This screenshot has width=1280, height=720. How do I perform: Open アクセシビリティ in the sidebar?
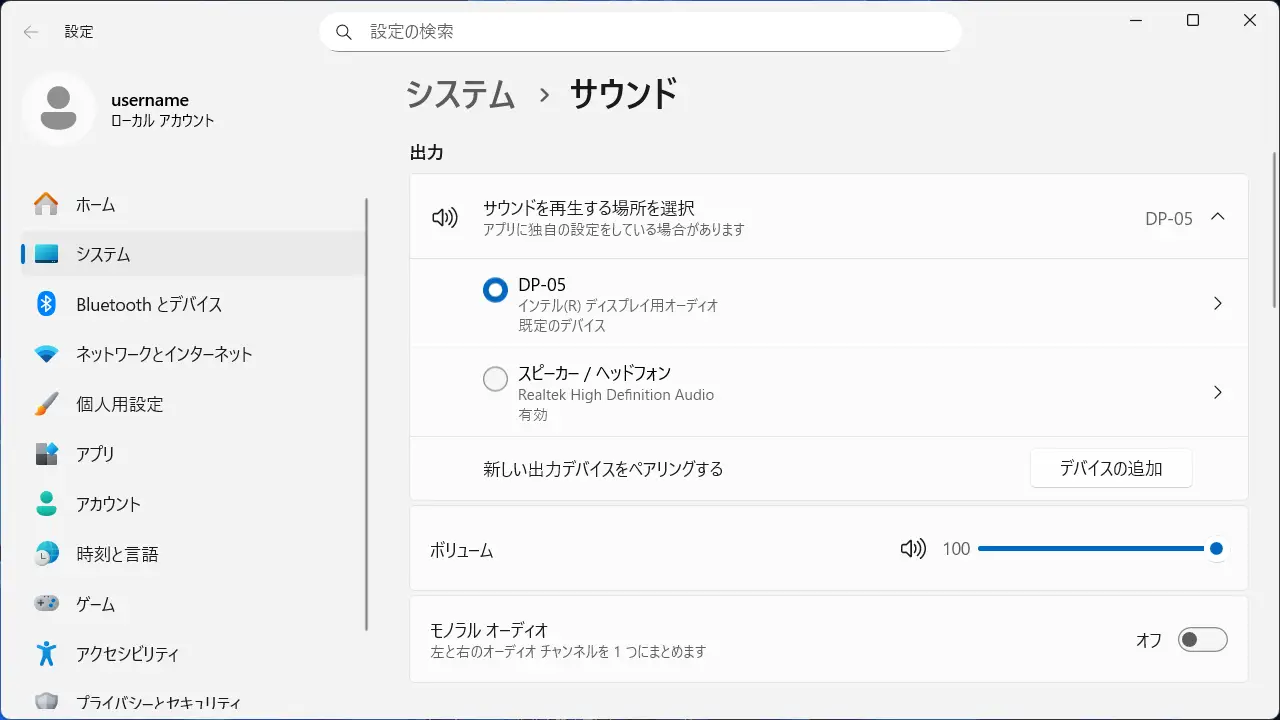pos(127,654)
